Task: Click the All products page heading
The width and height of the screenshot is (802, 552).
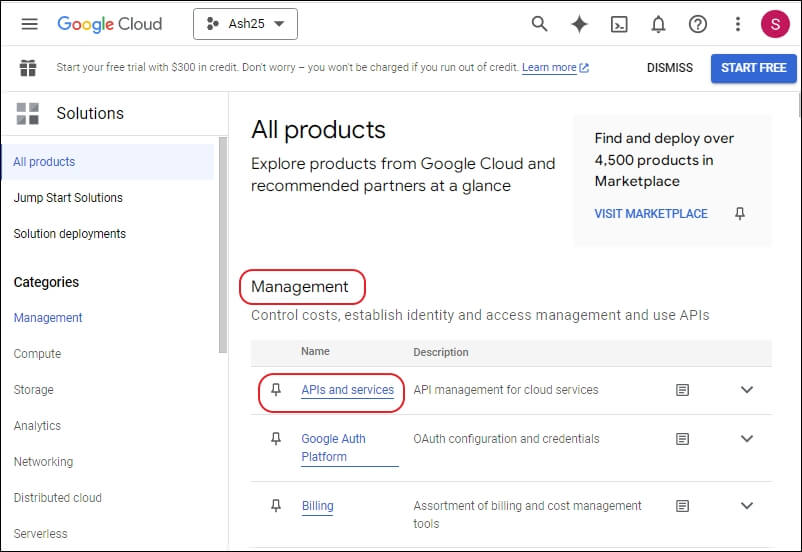Action: [x=318, y=130]
